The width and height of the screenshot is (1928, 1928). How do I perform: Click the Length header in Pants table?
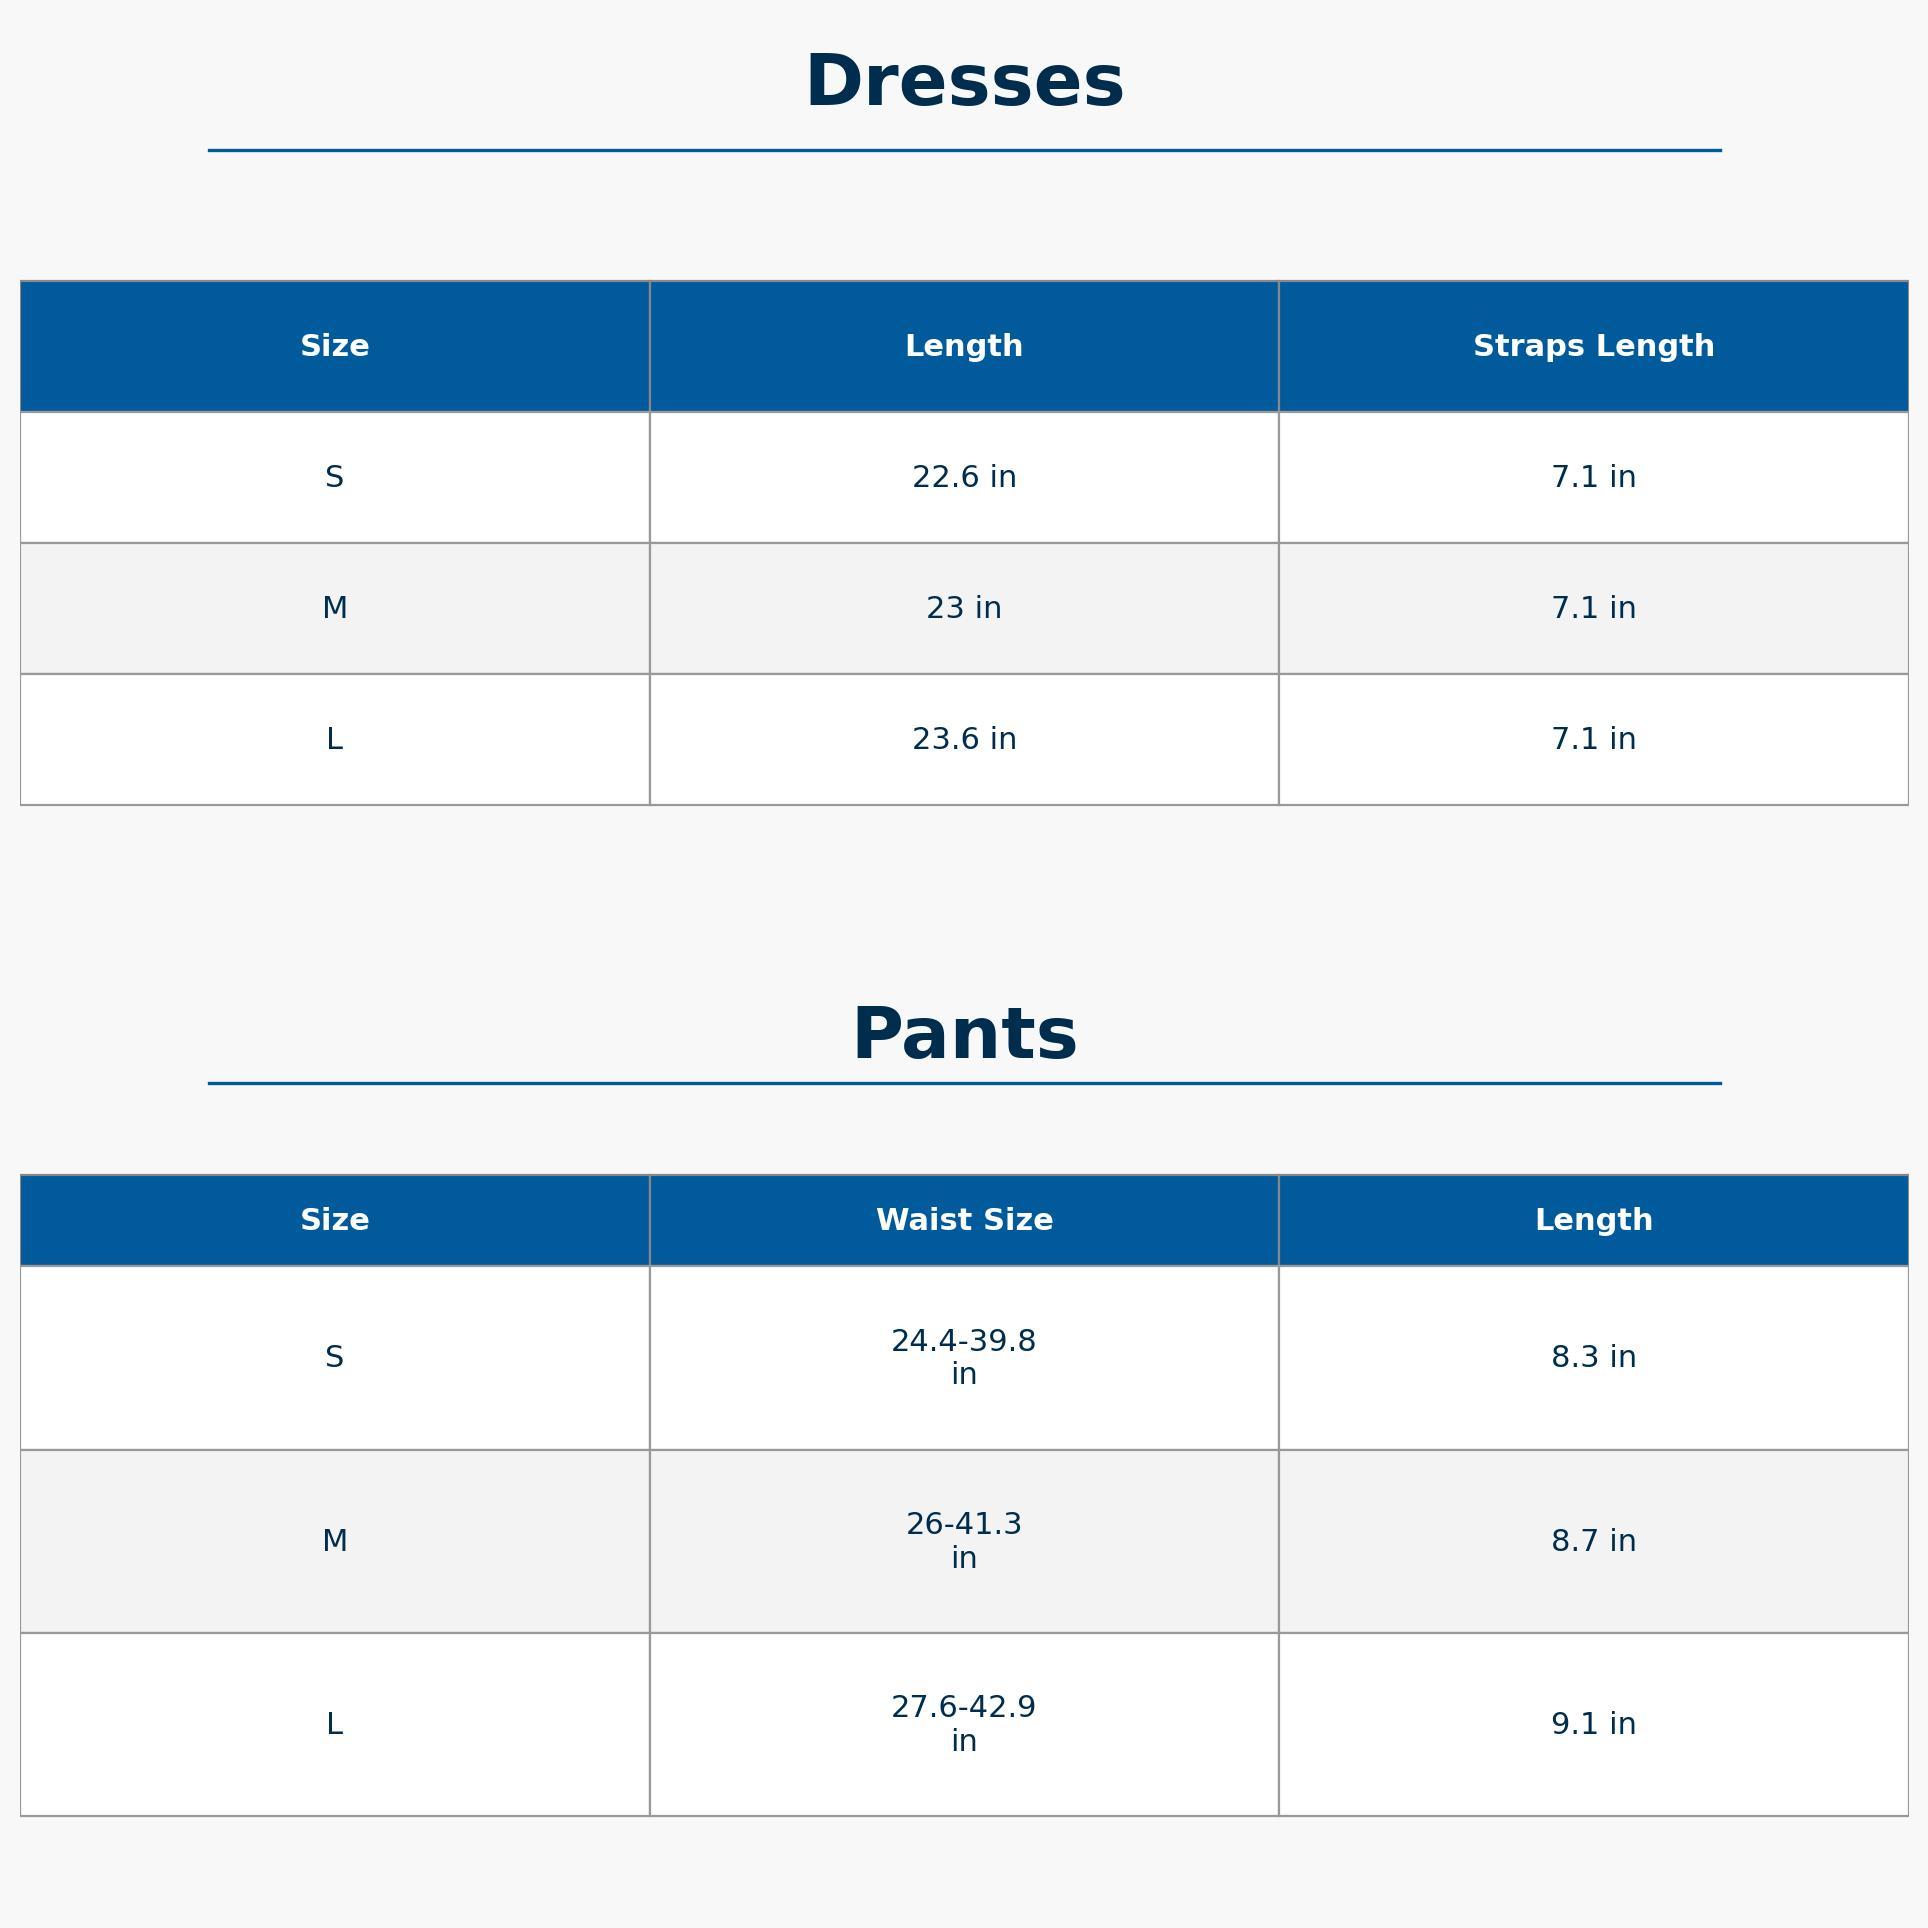(1593, 1220)
